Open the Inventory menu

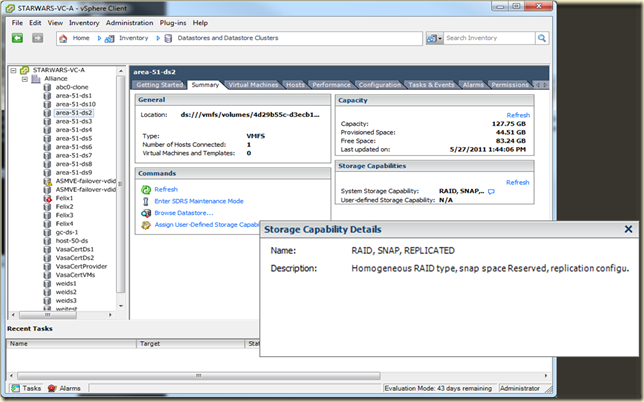[84, 23]
